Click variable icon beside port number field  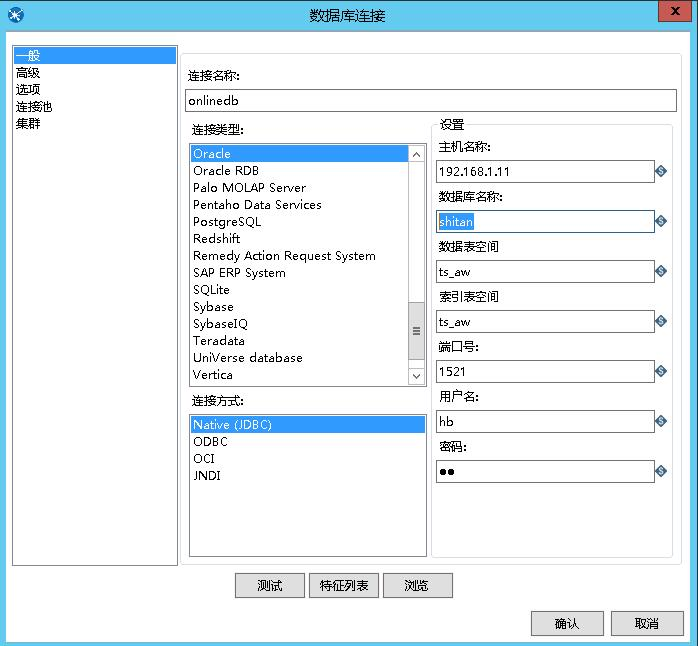point(661,371)
